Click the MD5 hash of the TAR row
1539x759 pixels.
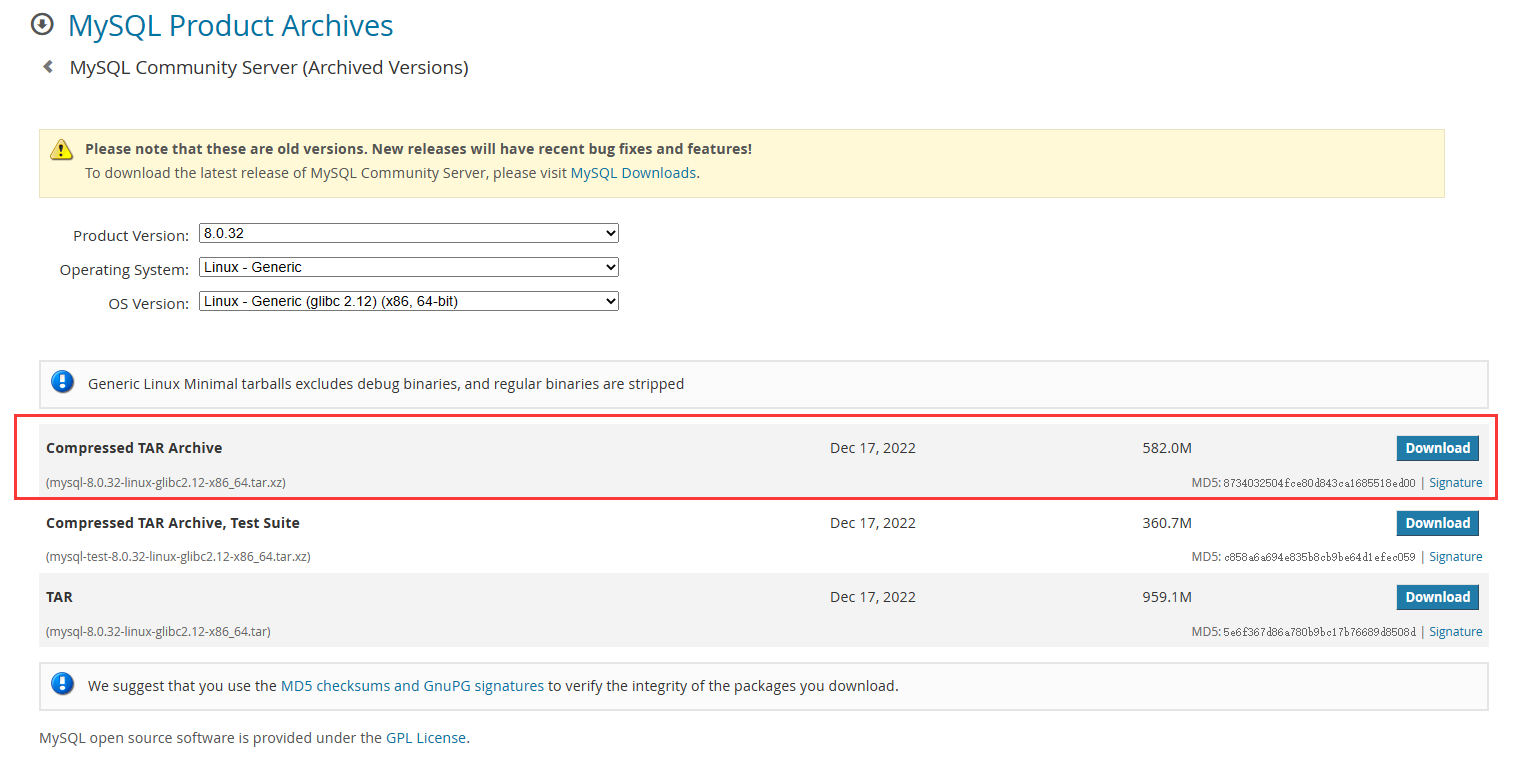[1319, 632]
